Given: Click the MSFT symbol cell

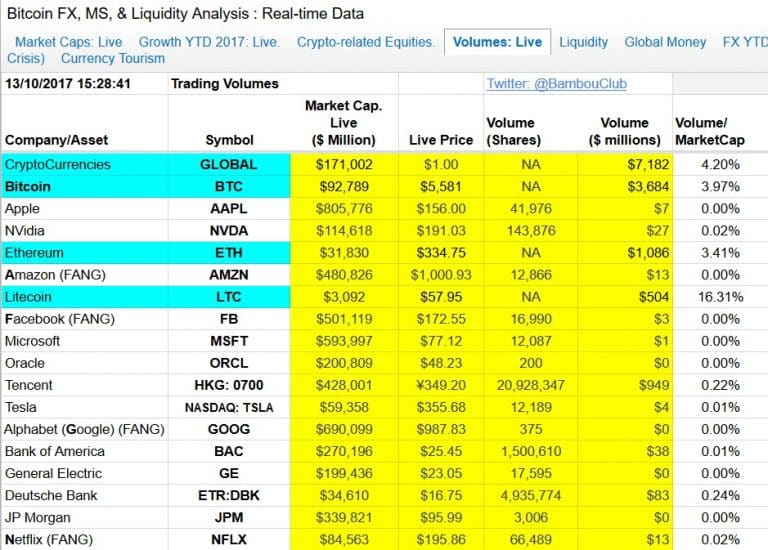Looking at the screenshot, I should 229,341.
